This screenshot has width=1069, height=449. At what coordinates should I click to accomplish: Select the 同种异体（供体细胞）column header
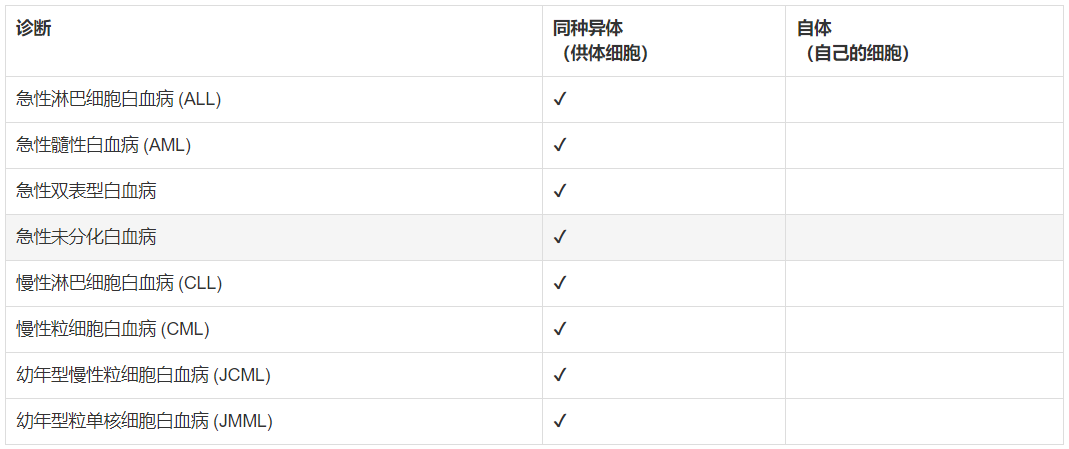tap(600, 41)
